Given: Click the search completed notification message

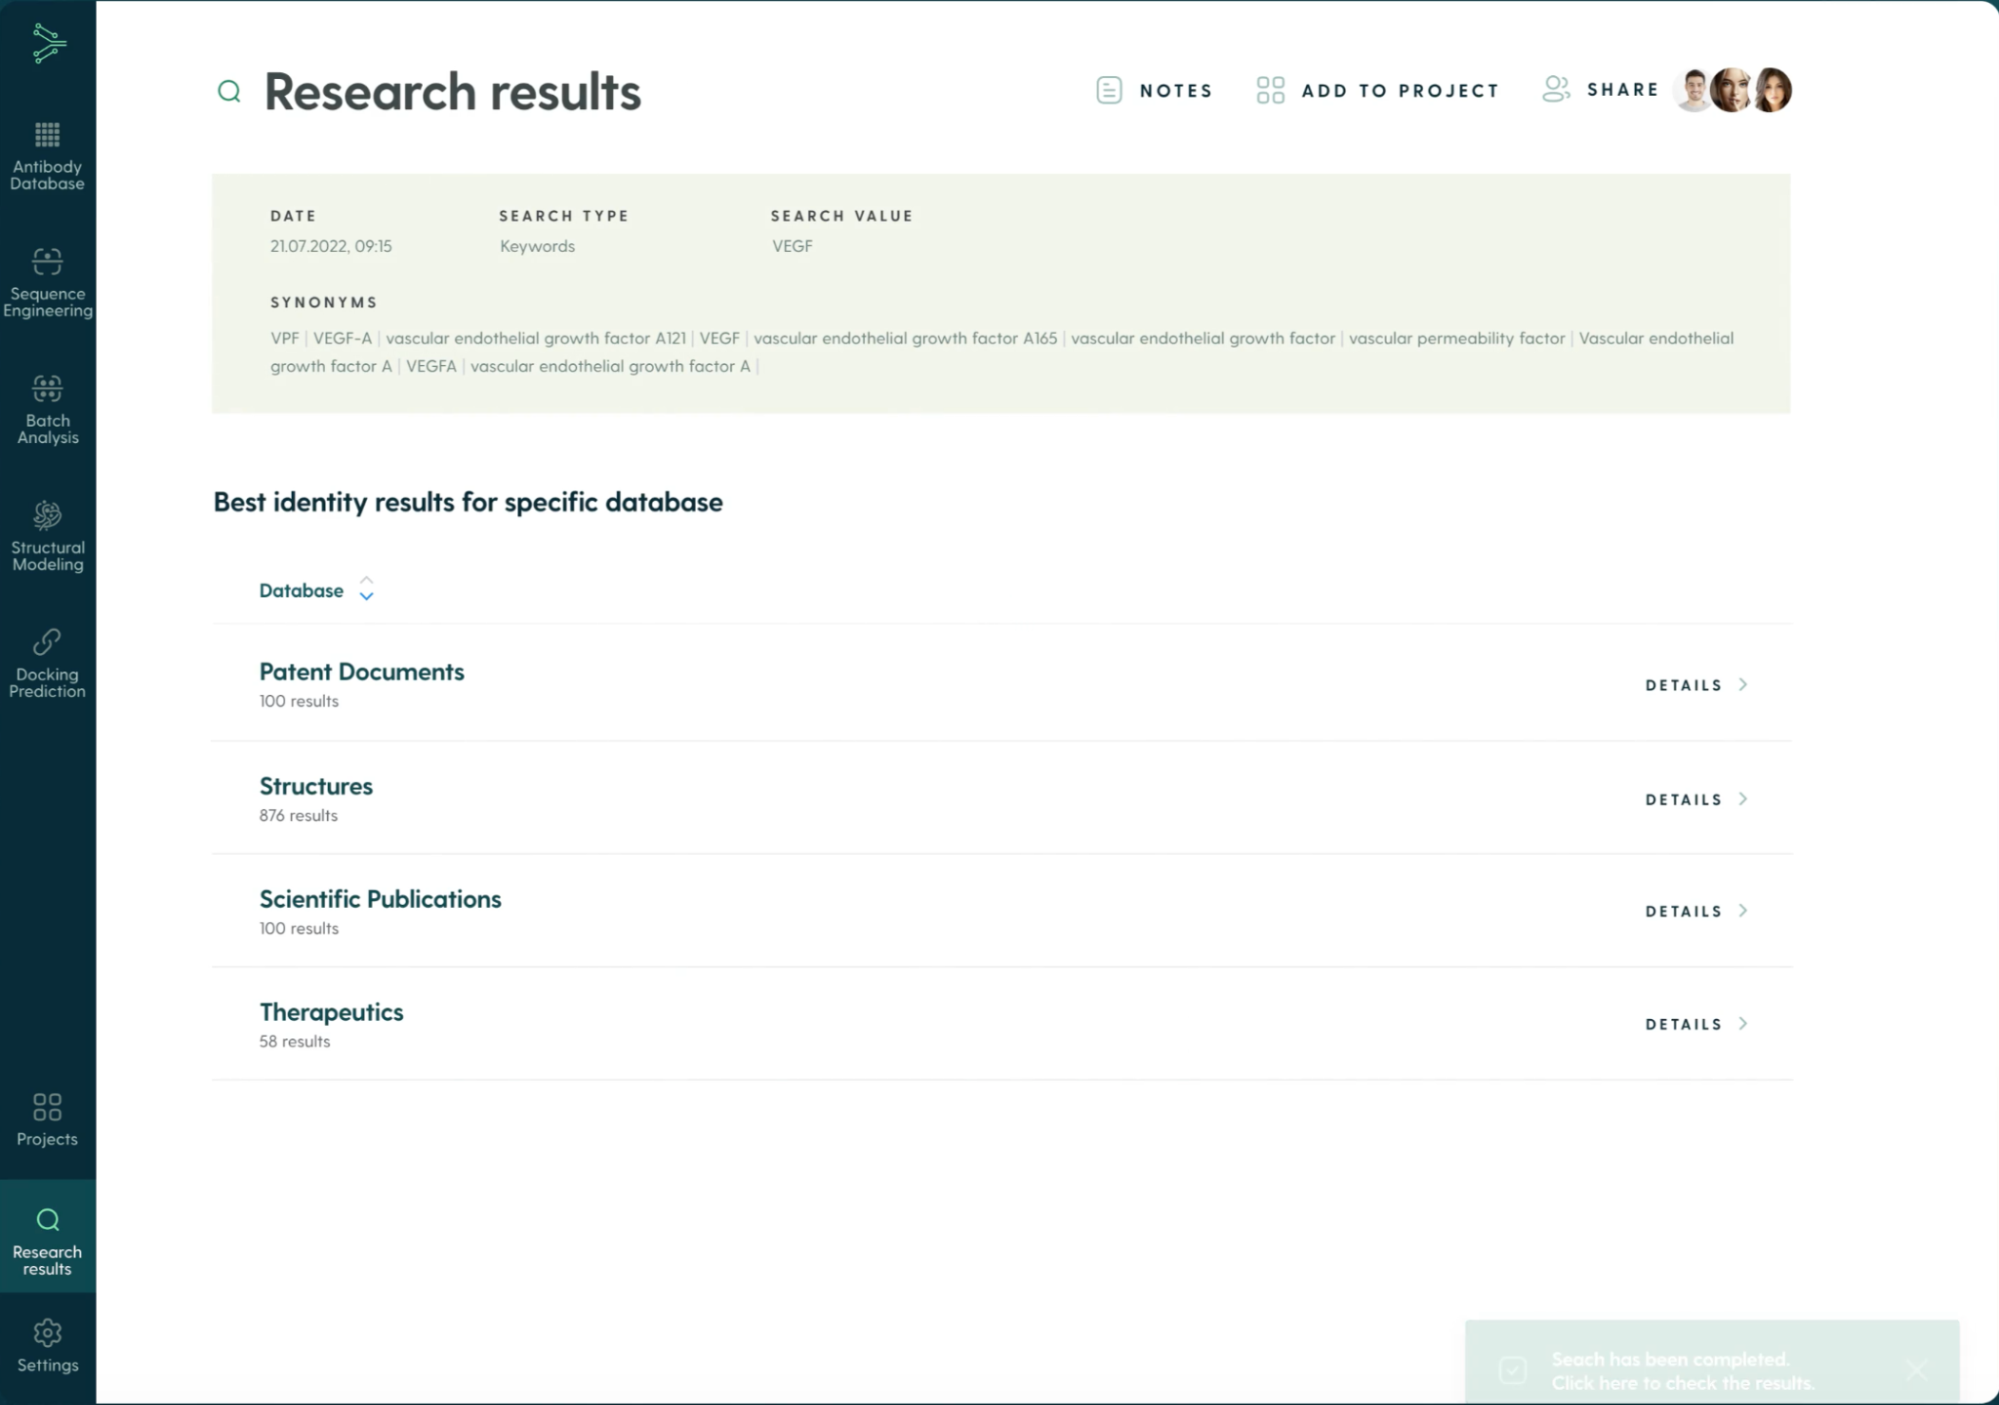Looking at the screenshot, I should click(1682, 1371).
